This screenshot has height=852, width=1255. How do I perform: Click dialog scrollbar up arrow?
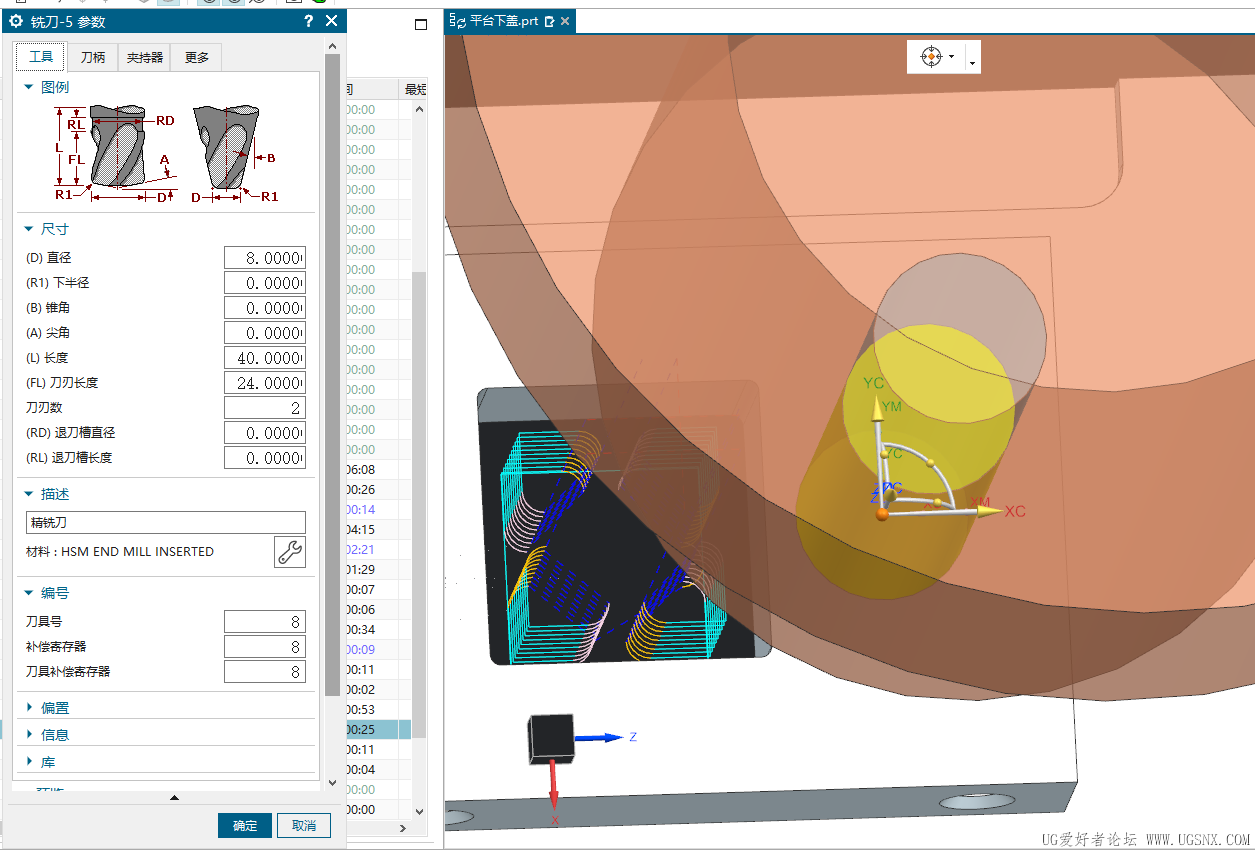(333, 47)
